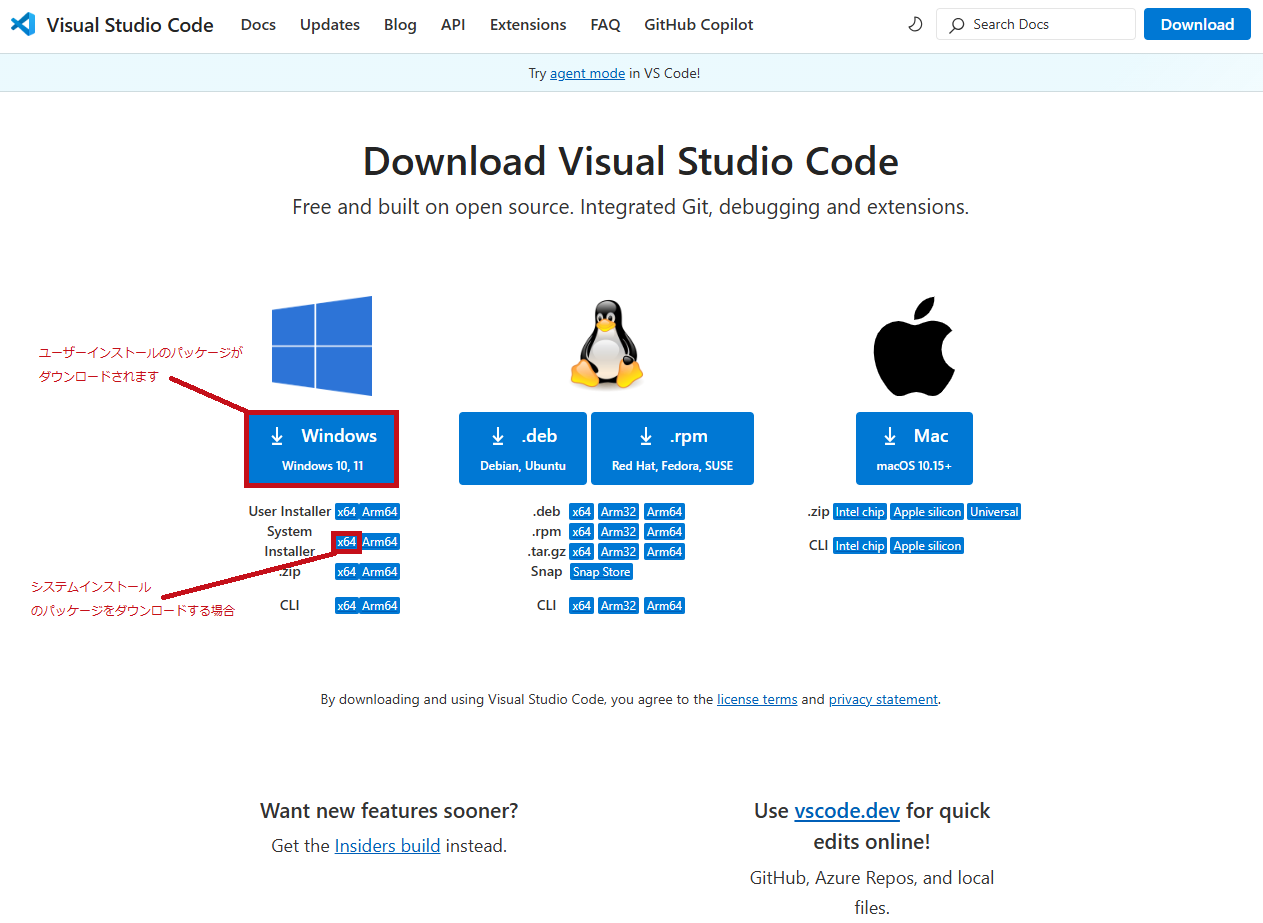
Task: Download the .rpm Red Hat package
Action: 672,448
